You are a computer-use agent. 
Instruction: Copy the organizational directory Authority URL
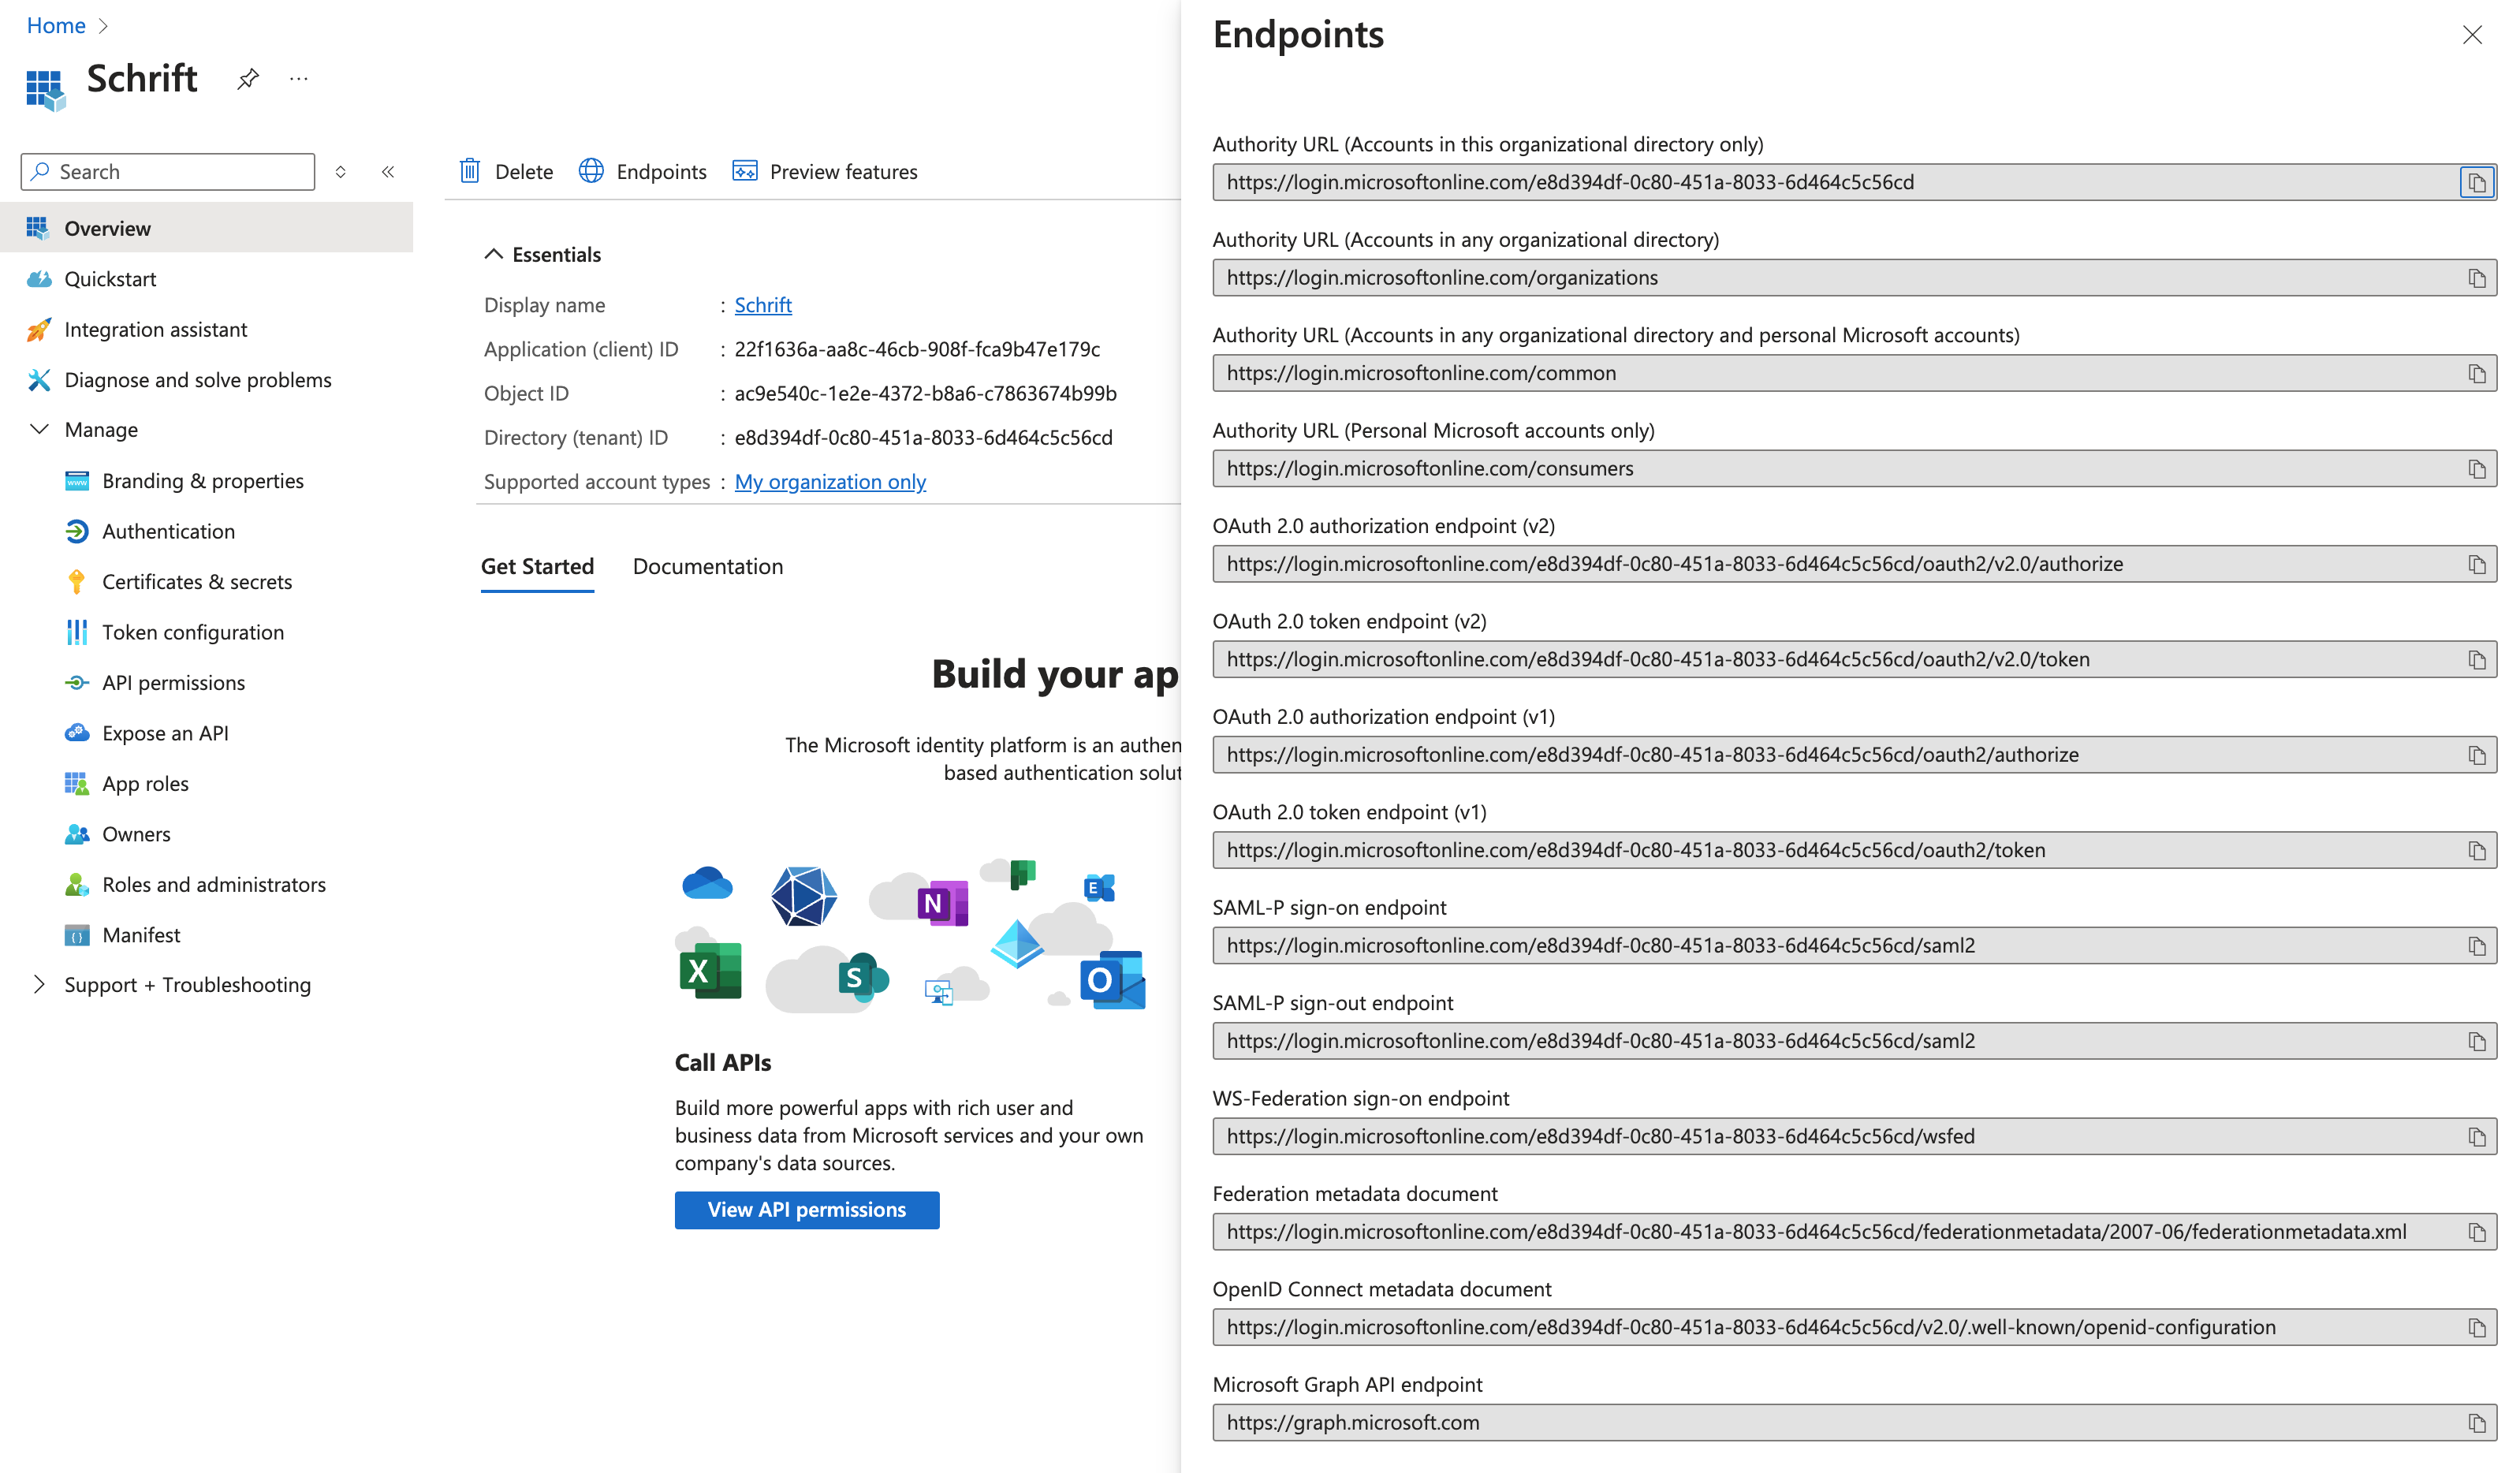click(x=2476, y=278)
